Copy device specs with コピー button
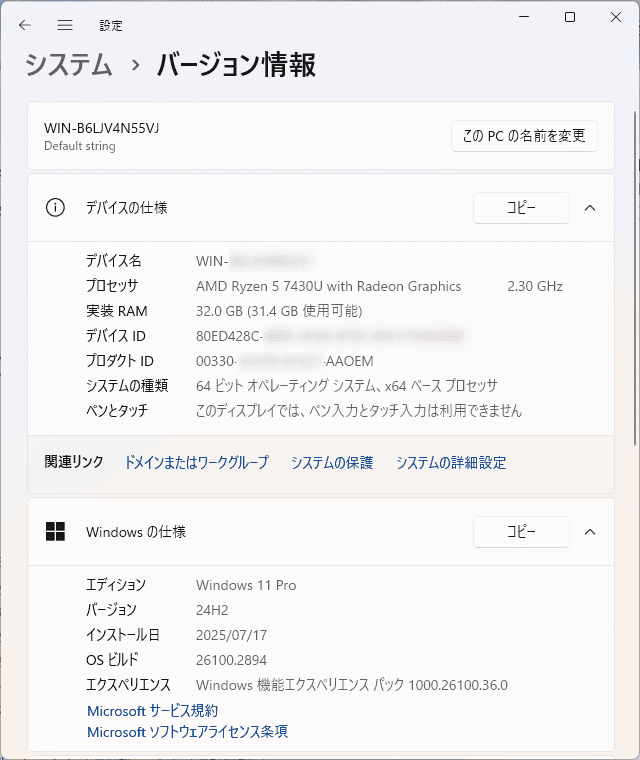Viewport: 640px width, 760px height. [521, 208]
